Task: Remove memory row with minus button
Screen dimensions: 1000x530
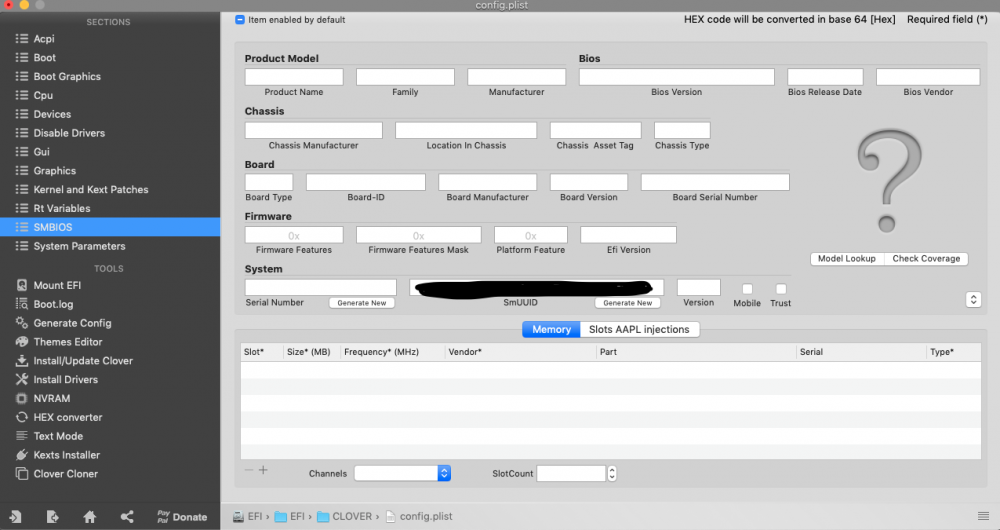Action: 249,470
